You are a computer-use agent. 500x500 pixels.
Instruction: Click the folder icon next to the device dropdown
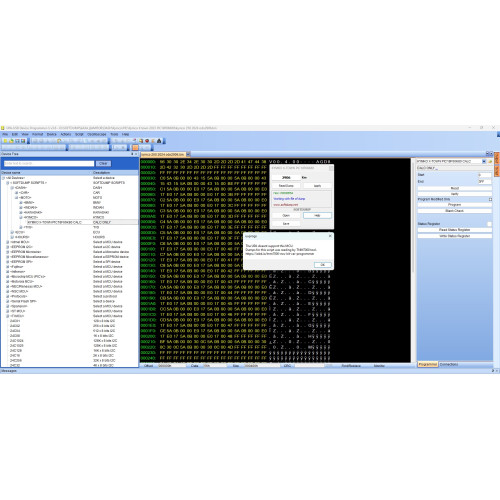pyautogui.click(x=490, y=161)
